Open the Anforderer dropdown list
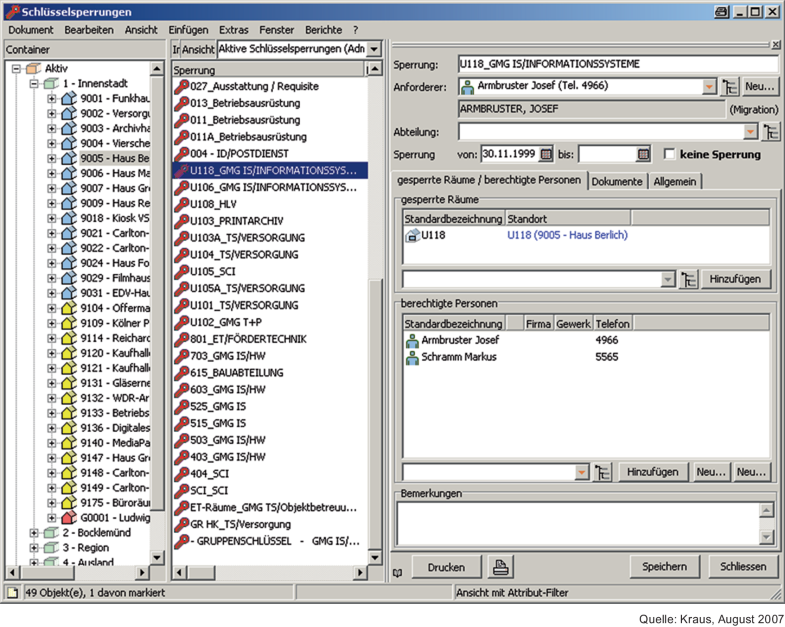 click(x=709, y=87)
